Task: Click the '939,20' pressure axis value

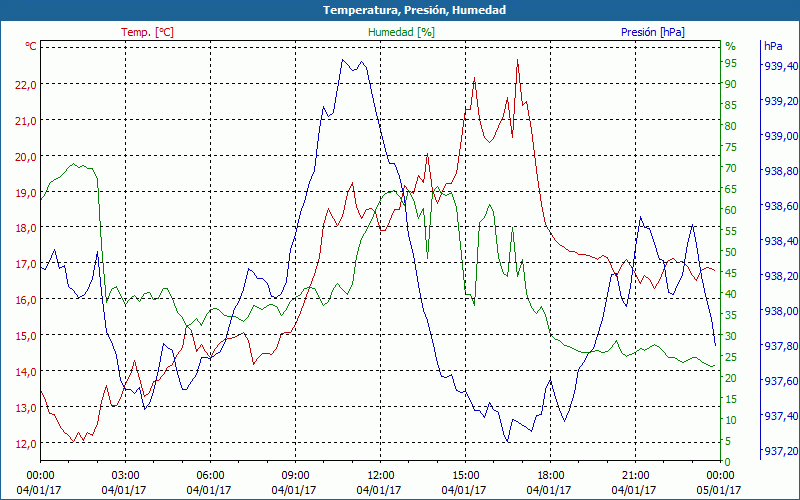Action: [x=781, y=101]
